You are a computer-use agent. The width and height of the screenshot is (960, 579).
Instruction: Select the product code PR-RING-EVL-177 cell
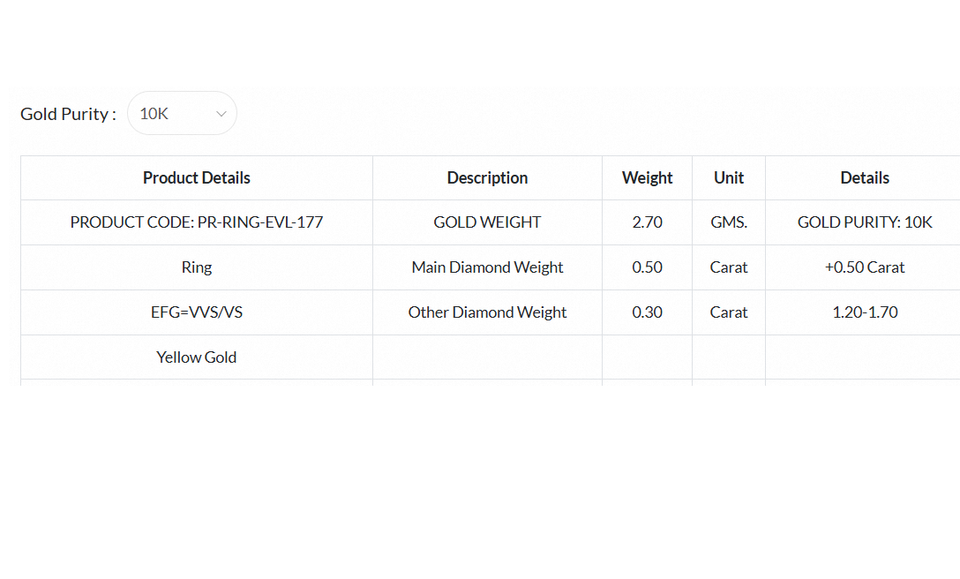(x=196, y=222)
